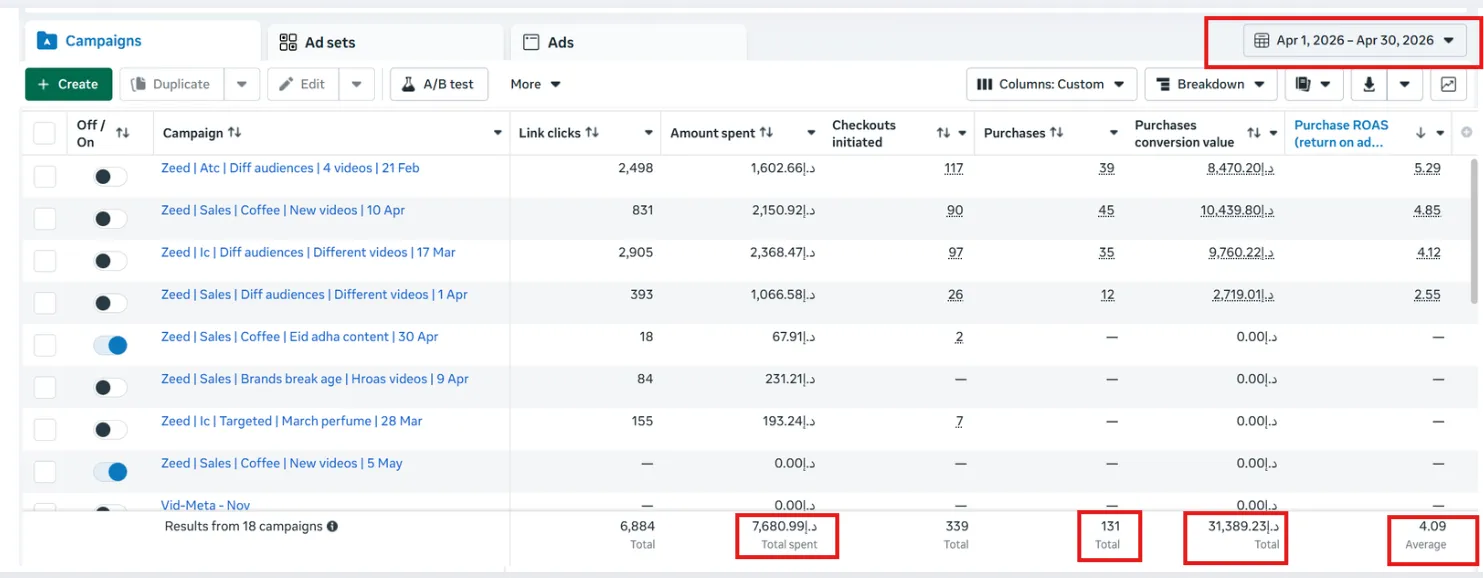
Task: Click the A/B test button
Action: click(439, 85)
